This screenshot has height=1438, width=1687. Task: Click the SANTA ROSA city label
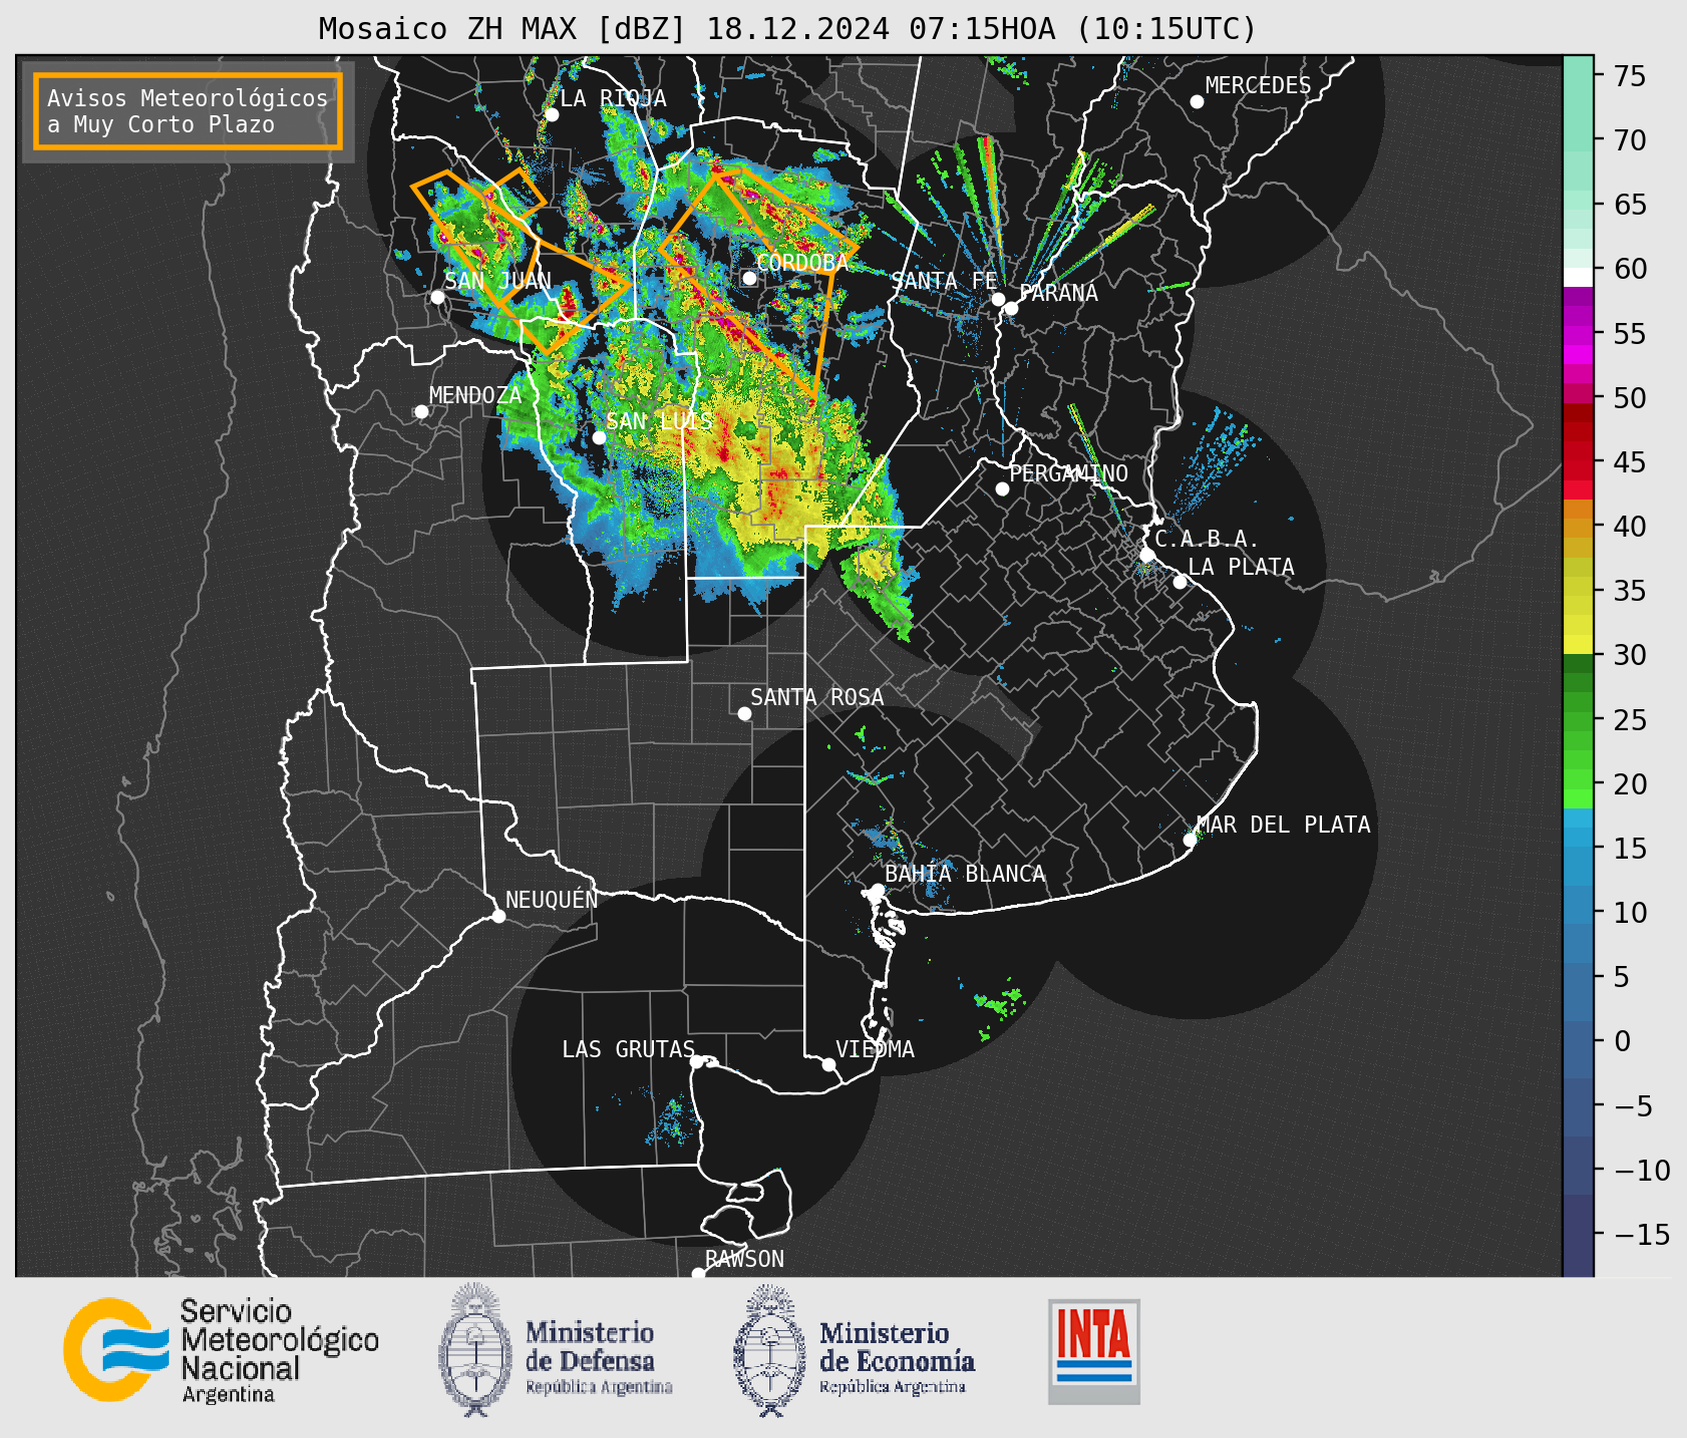tap(817, 697)
